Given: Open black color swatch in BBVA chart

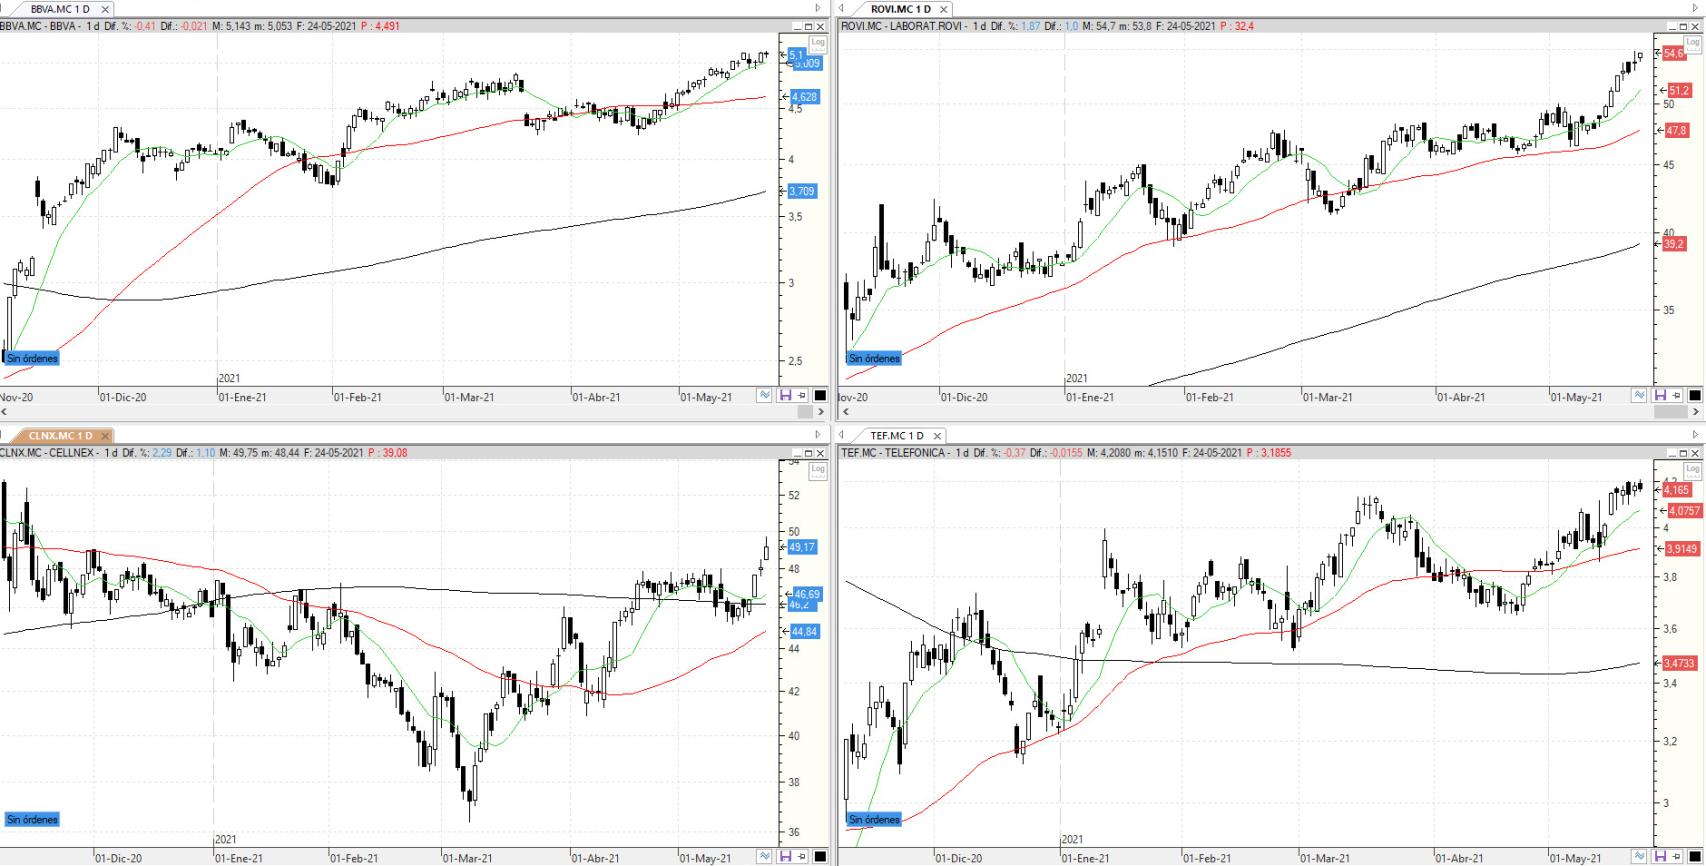Looking at the screenshot, I should point(820,396).
